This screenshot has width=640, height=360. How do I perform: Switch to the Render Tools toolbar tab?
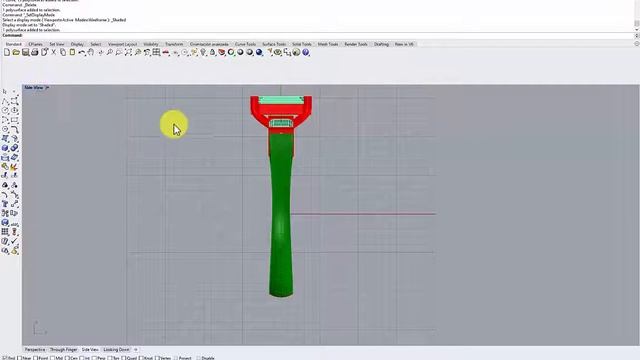[x=356, y=44]
